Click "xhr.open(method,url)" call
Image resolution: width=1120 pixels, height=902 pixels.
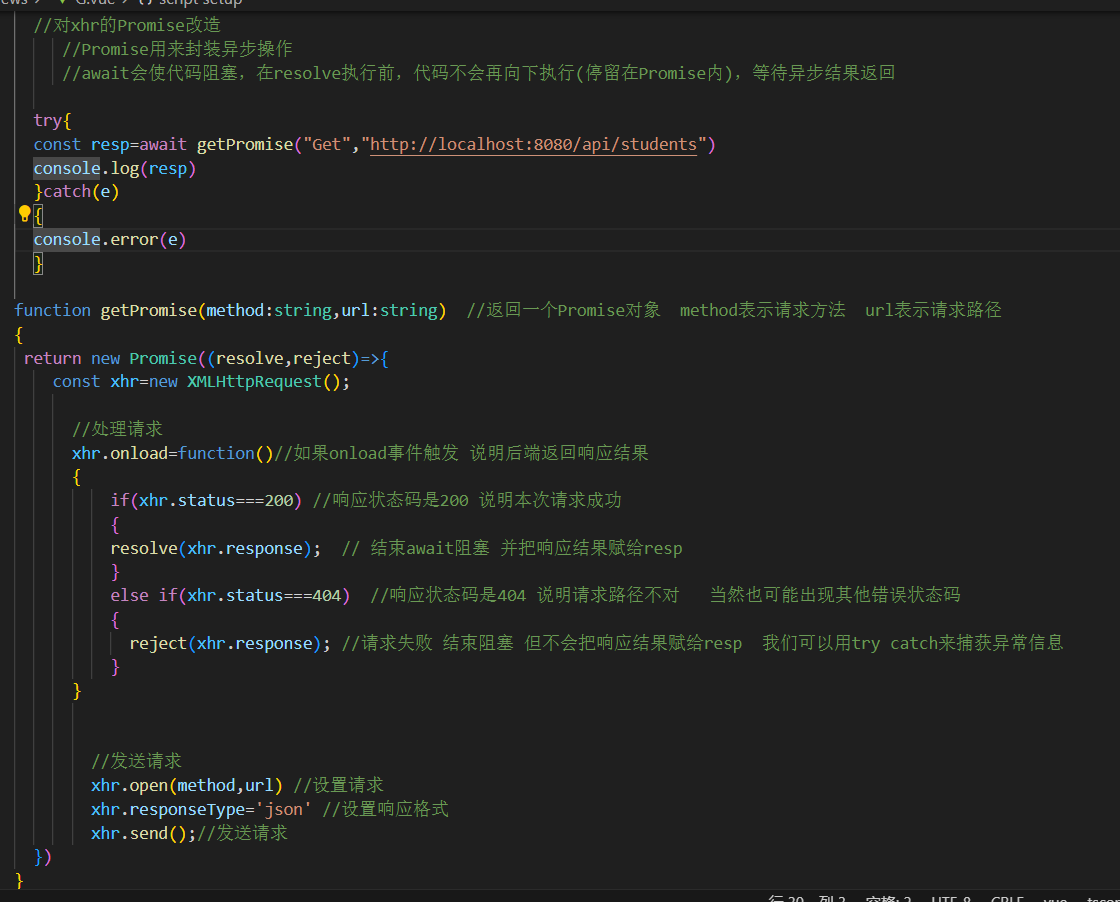[x=186, y=785]
